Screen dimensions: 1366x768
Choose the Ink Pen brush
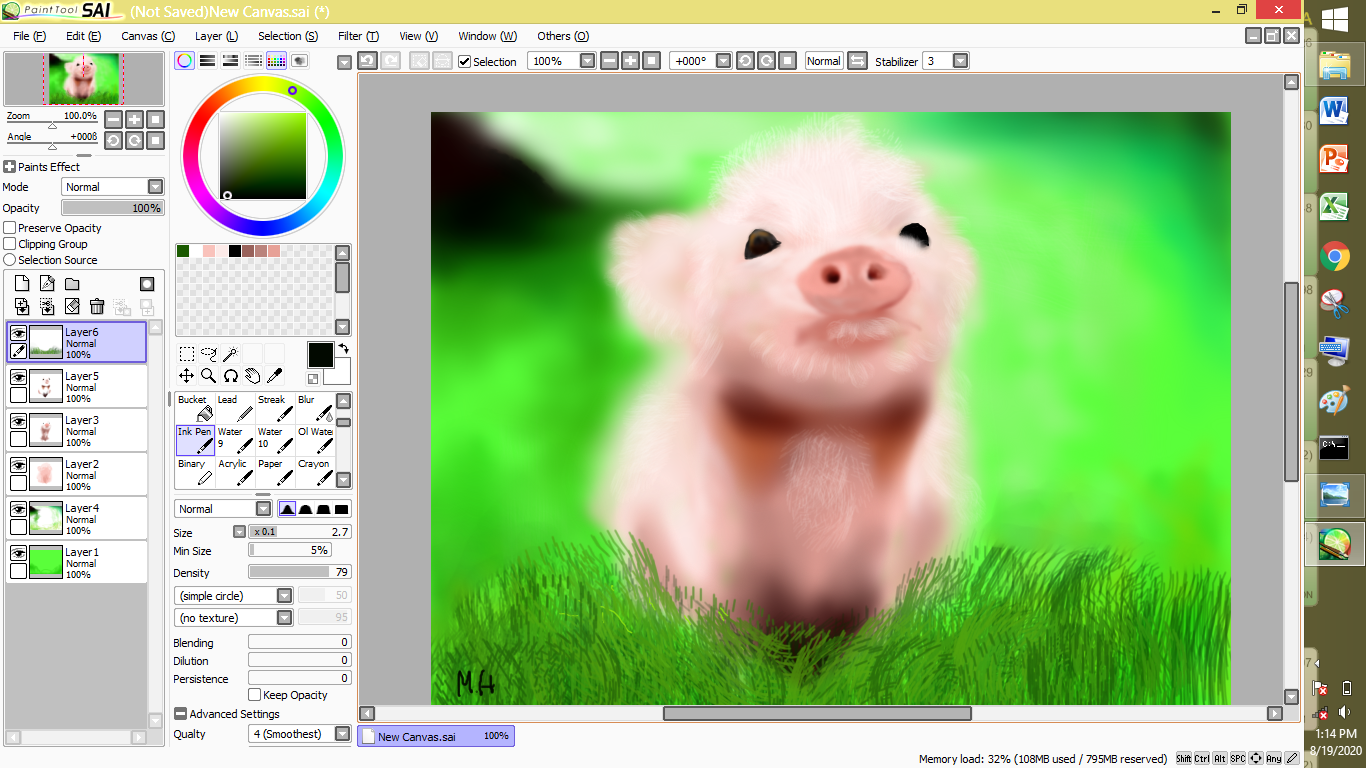tap(195, 440)
